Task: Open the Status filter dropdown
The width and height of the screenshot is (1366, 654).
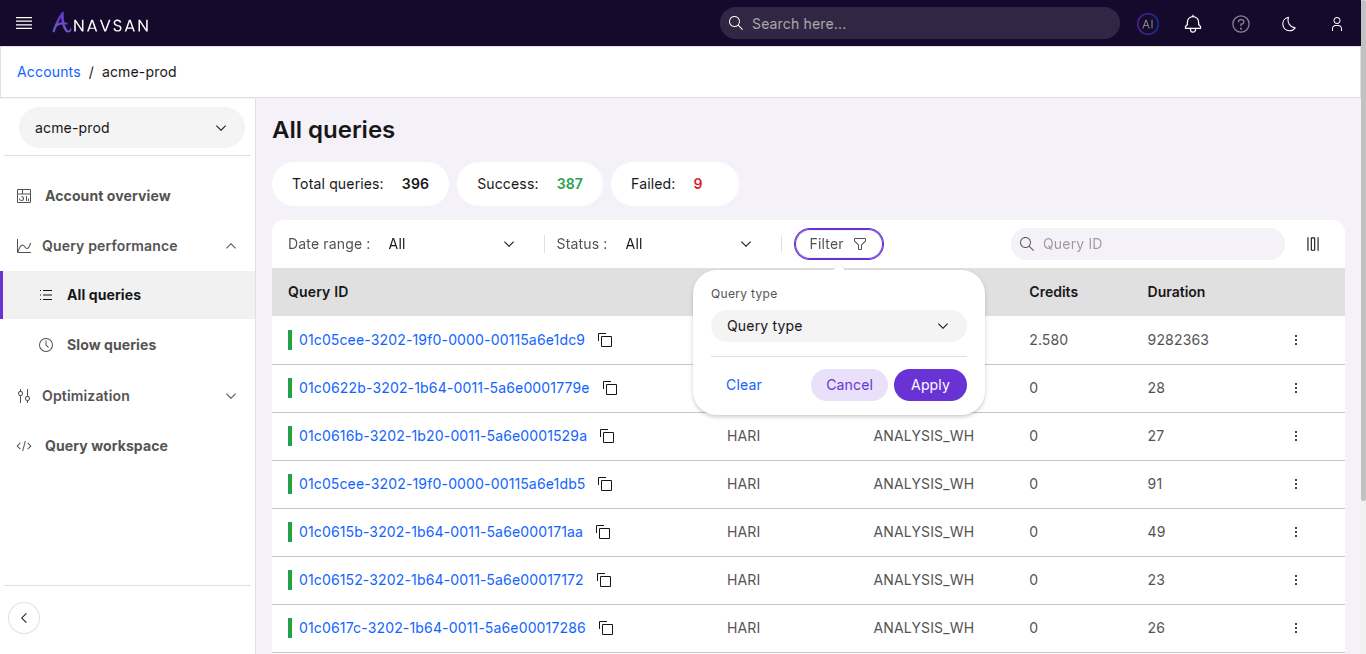Action: (688, 244)
